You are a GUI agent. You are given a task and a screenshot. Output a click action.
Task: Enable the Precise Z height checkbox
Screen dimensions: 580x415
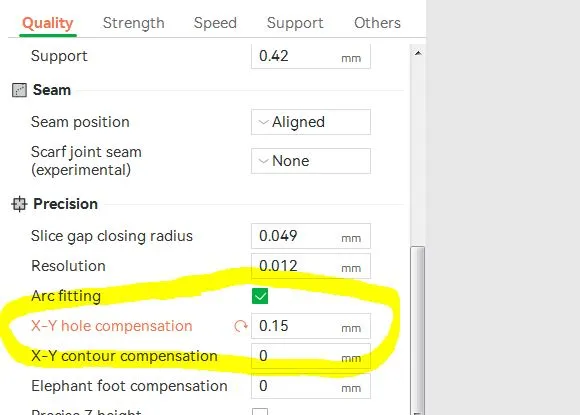(x=260, y=411)
